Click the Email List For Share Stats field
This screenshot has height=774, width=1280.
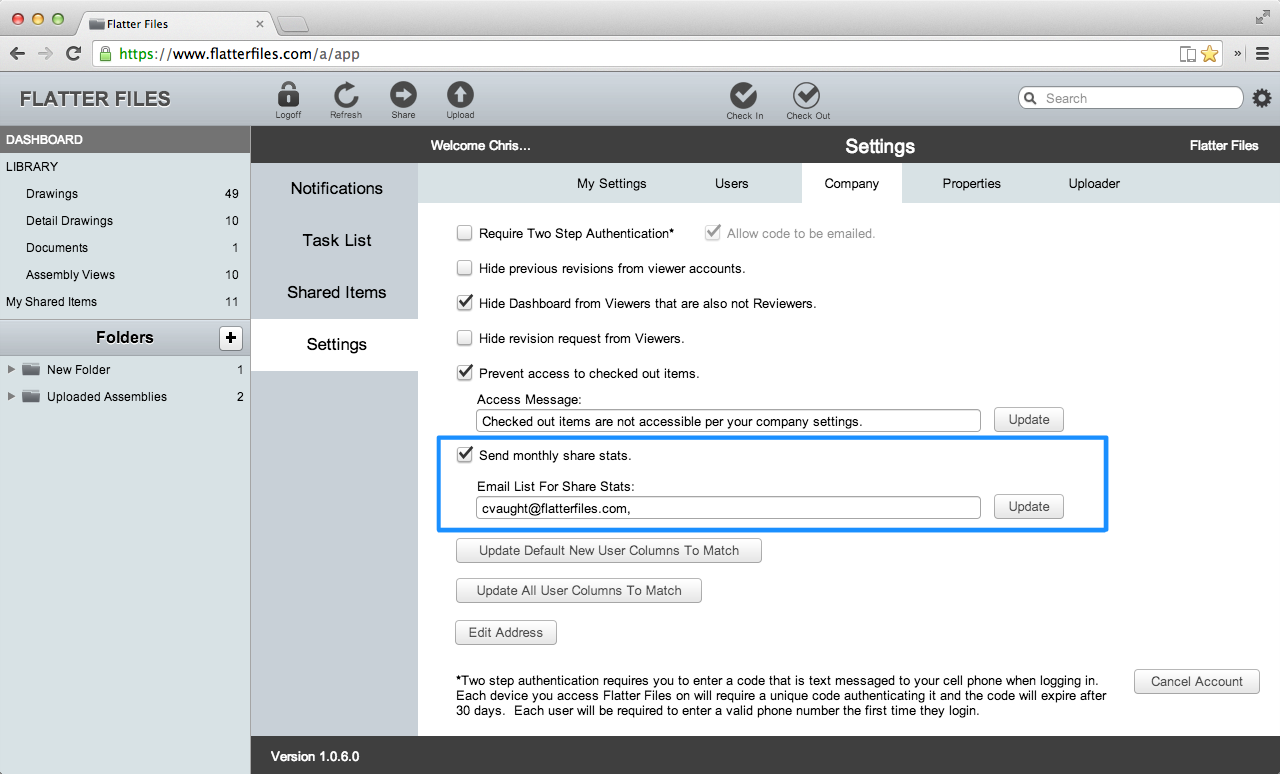coord(728,508)
